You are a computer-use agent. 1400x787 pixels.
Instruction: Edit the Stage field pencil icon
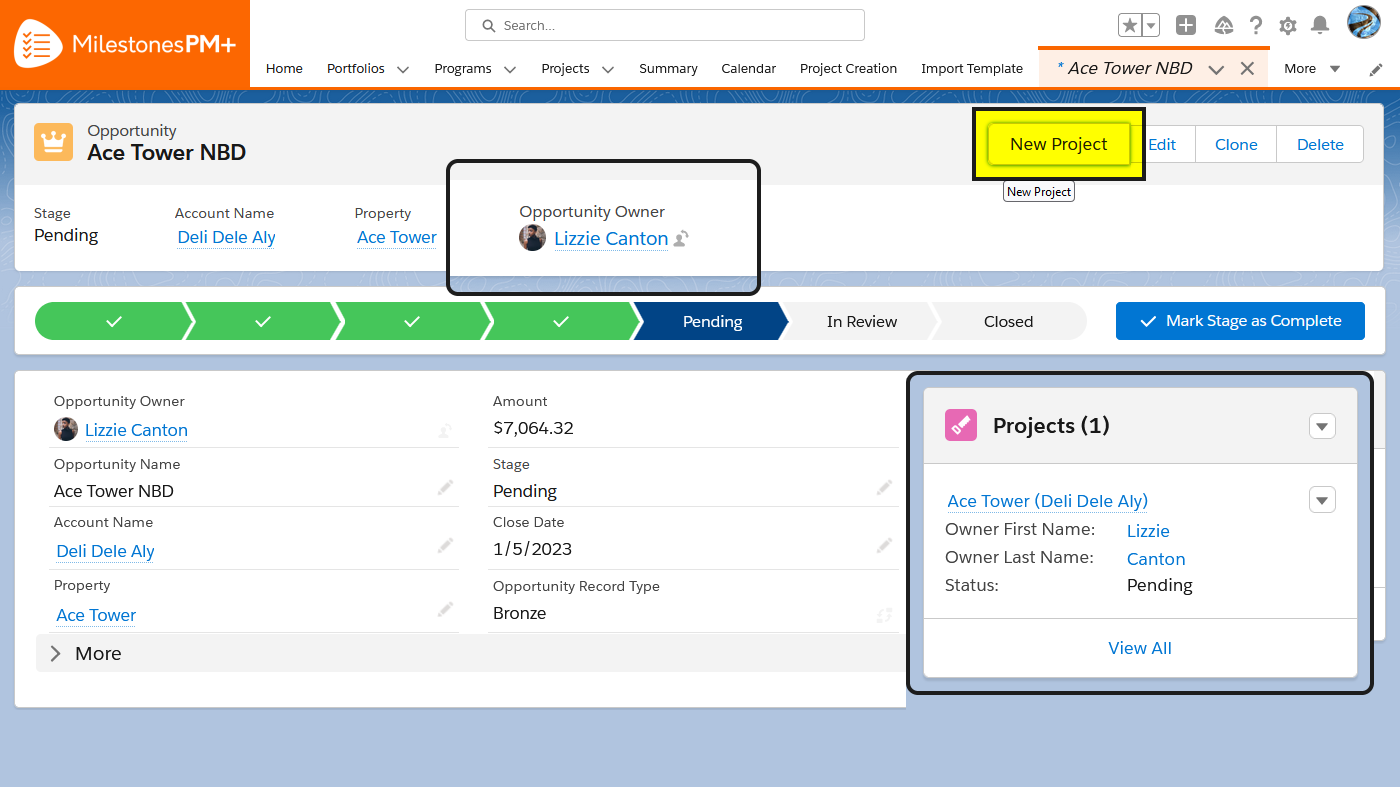point(884,487)
